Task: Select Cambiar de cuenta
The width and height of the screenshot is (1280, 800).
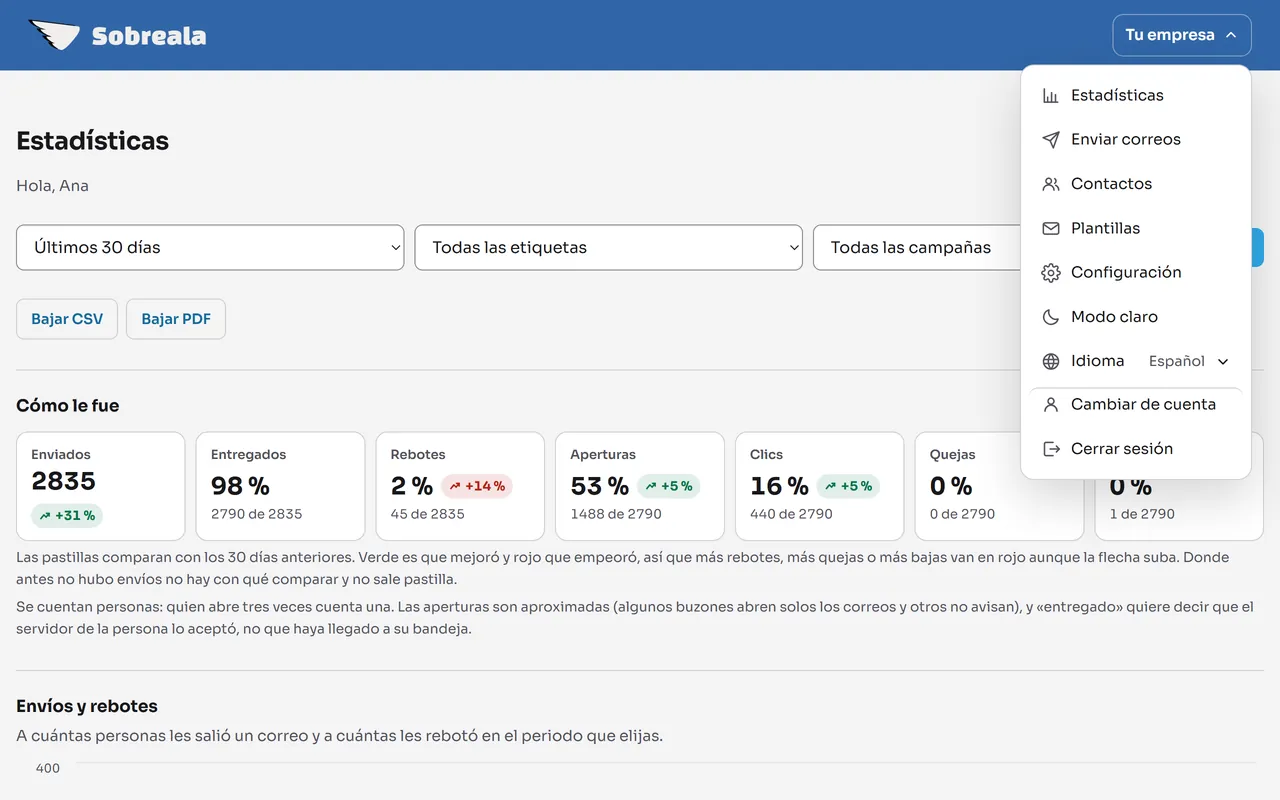Action: (1136, 405)
